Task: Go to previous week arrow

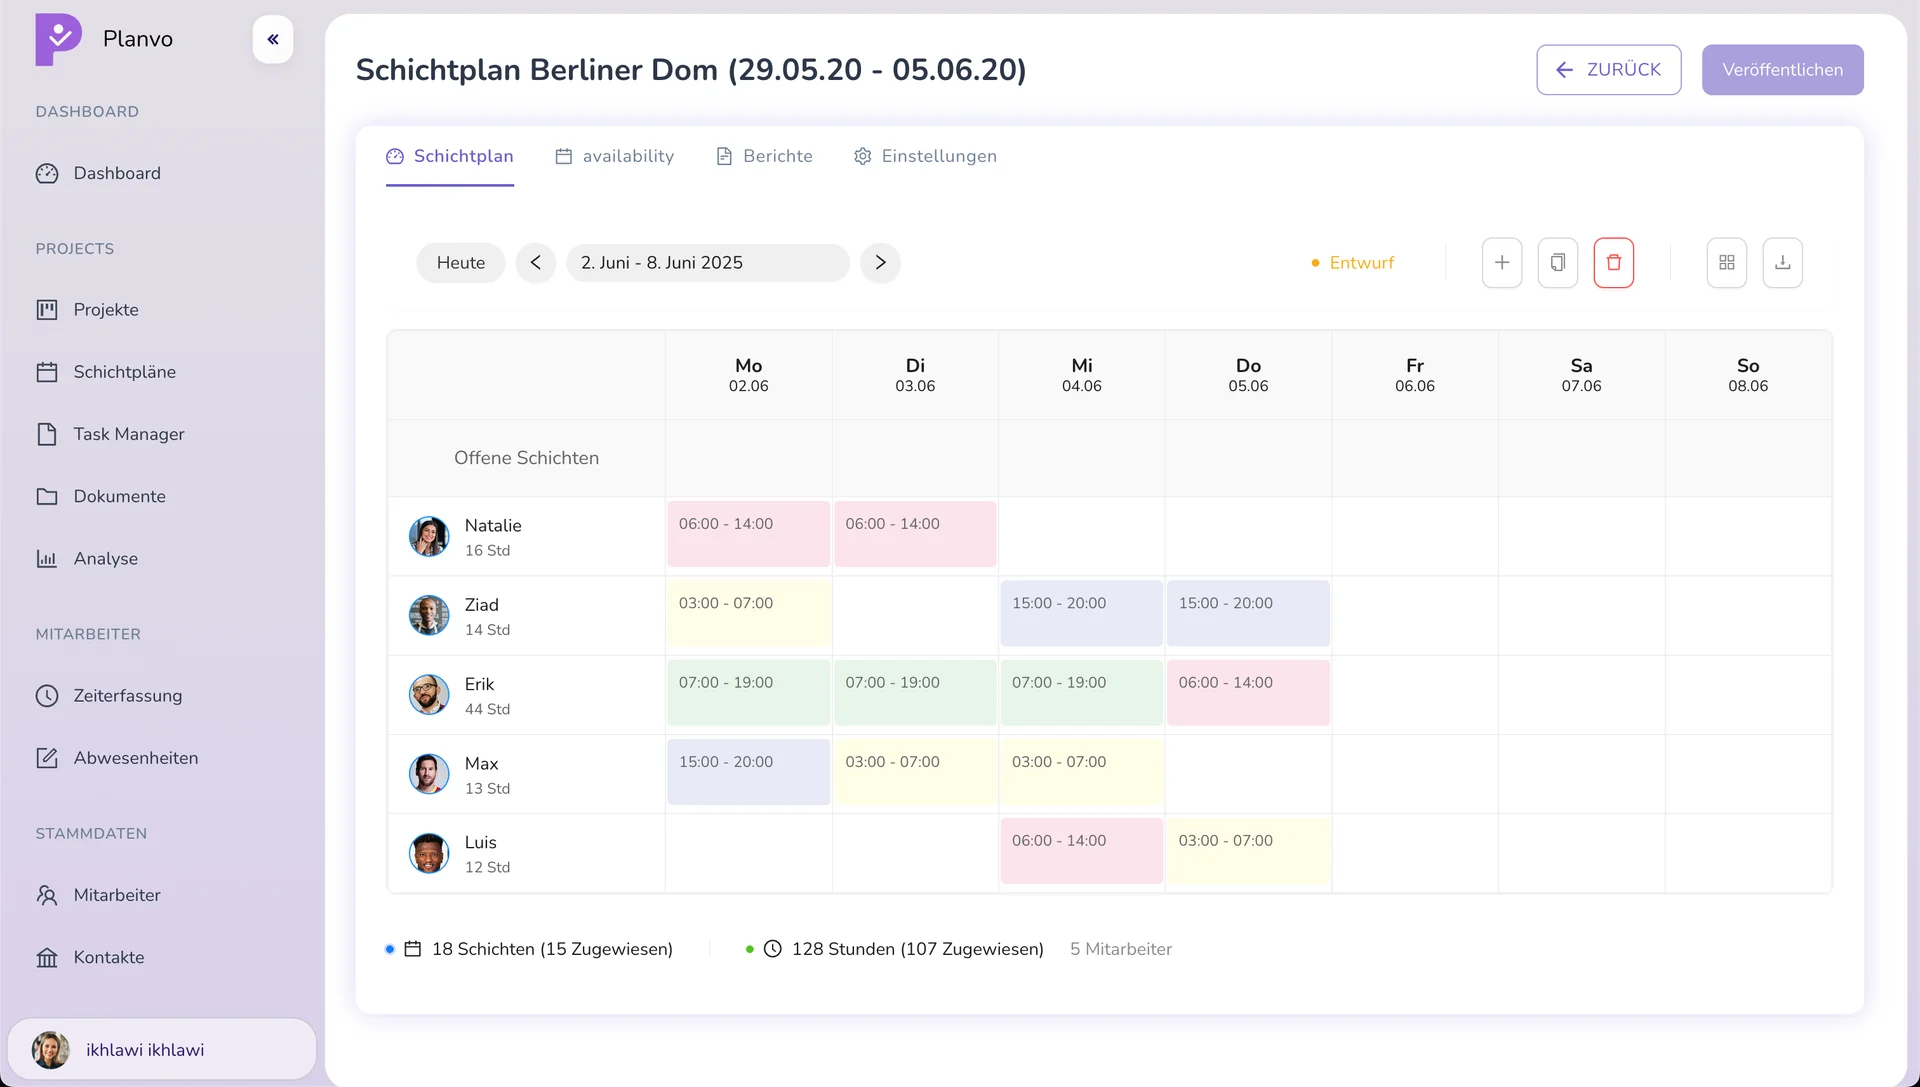Action: click(536, 263)
